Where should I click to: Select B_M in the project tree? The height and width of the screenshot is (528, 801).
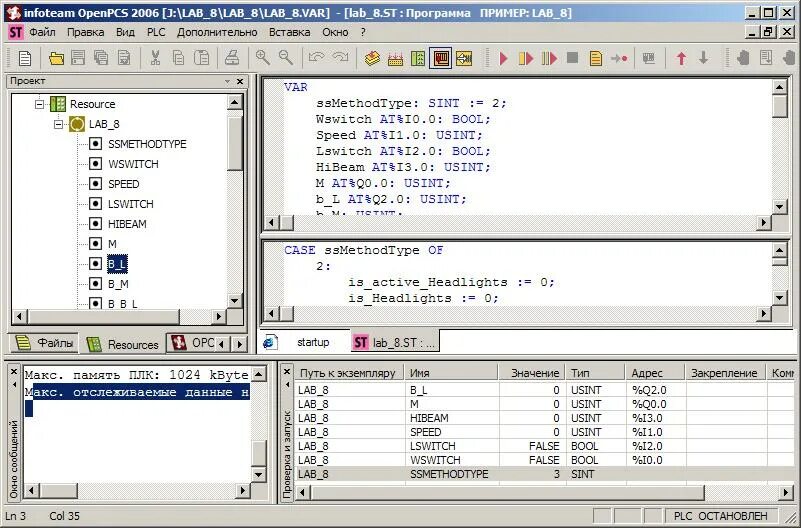point(118,284)
